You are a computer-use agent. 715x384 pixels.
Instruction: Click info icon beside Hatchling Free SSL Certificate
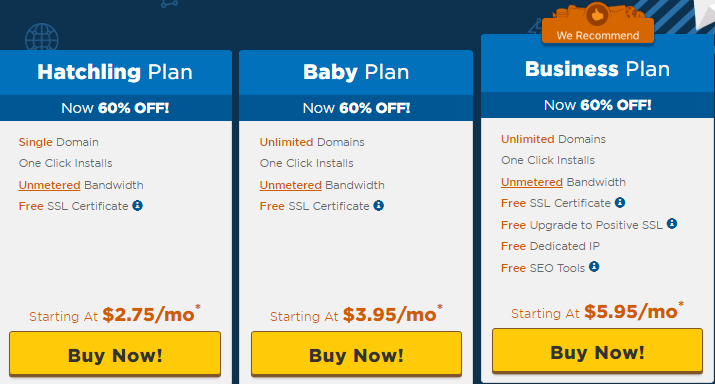coord(137,206)
